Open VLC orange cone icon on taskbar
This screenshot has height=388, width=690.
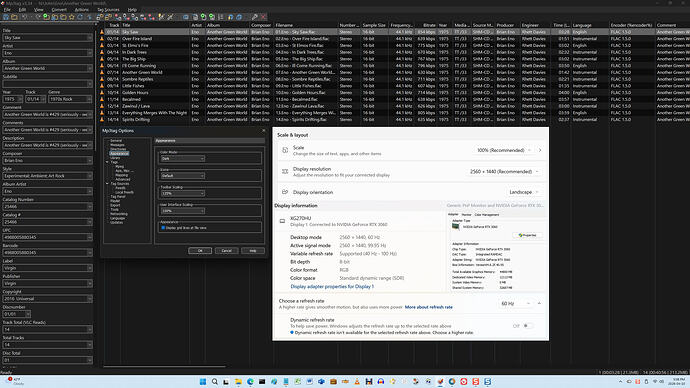pos(357,382)
